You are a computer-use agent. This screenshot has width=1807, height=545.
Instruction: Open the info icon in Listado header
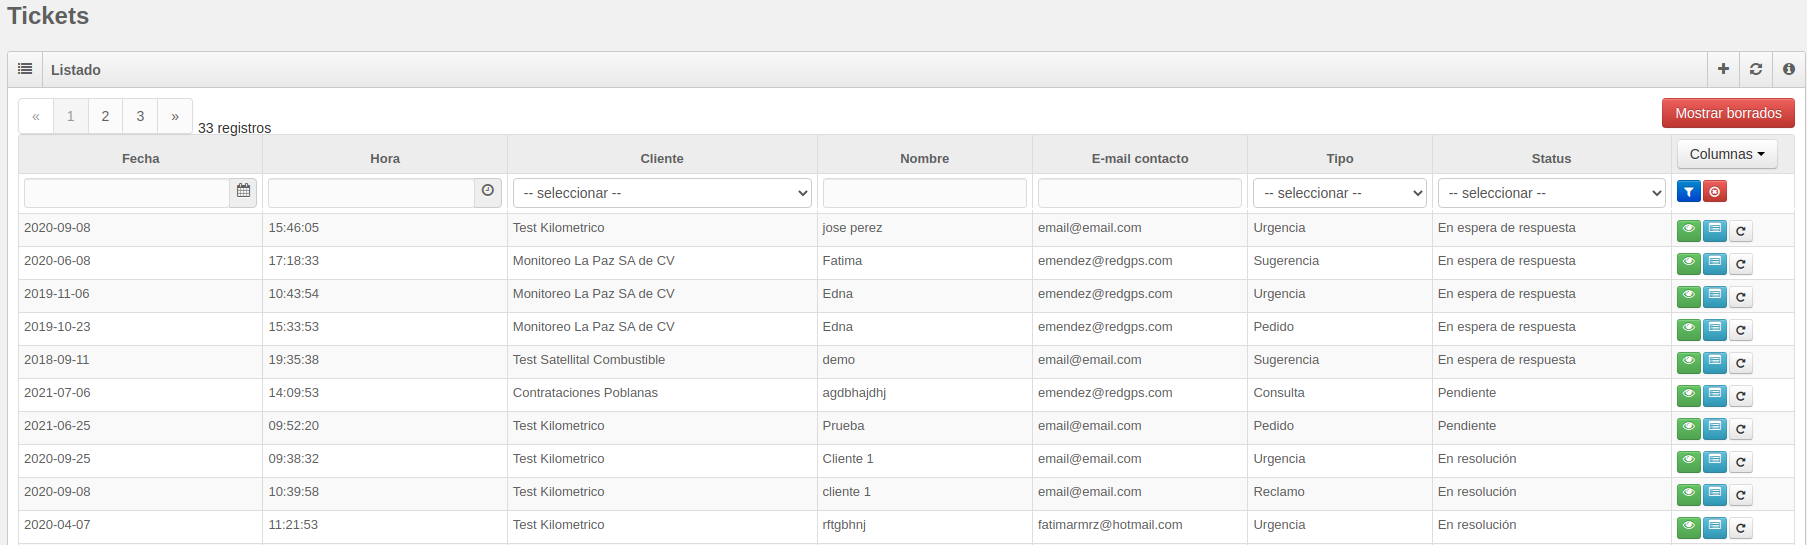pyautogui.click(x=1789, y=69)
